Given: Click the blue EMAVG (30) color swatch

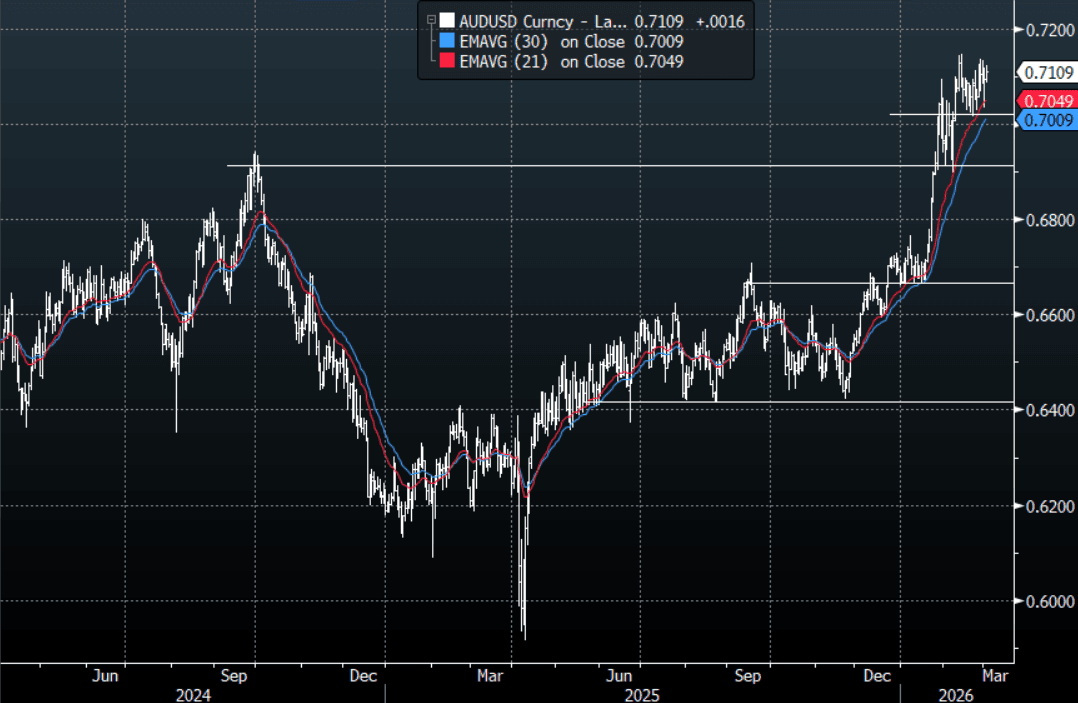Looking at the screenshot, I should click(x=447, y=41).
